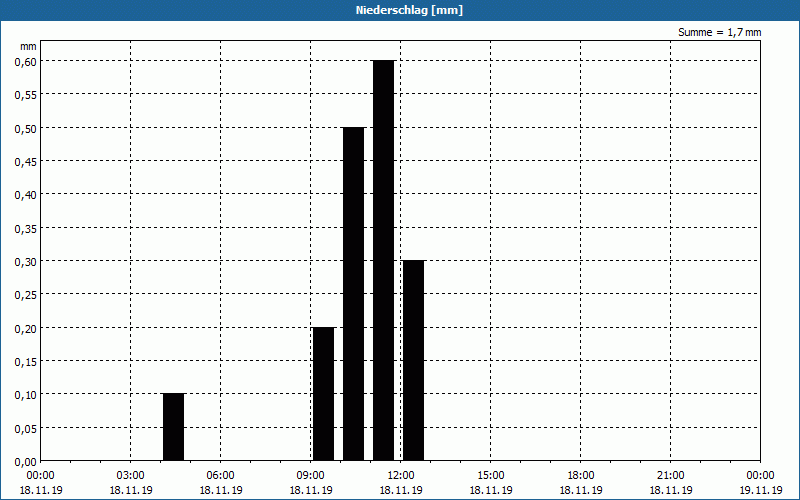This screenshot has height=500, width=800.
Task: Click the 0,15 y-axis label
Action: (x=26, y=361)
